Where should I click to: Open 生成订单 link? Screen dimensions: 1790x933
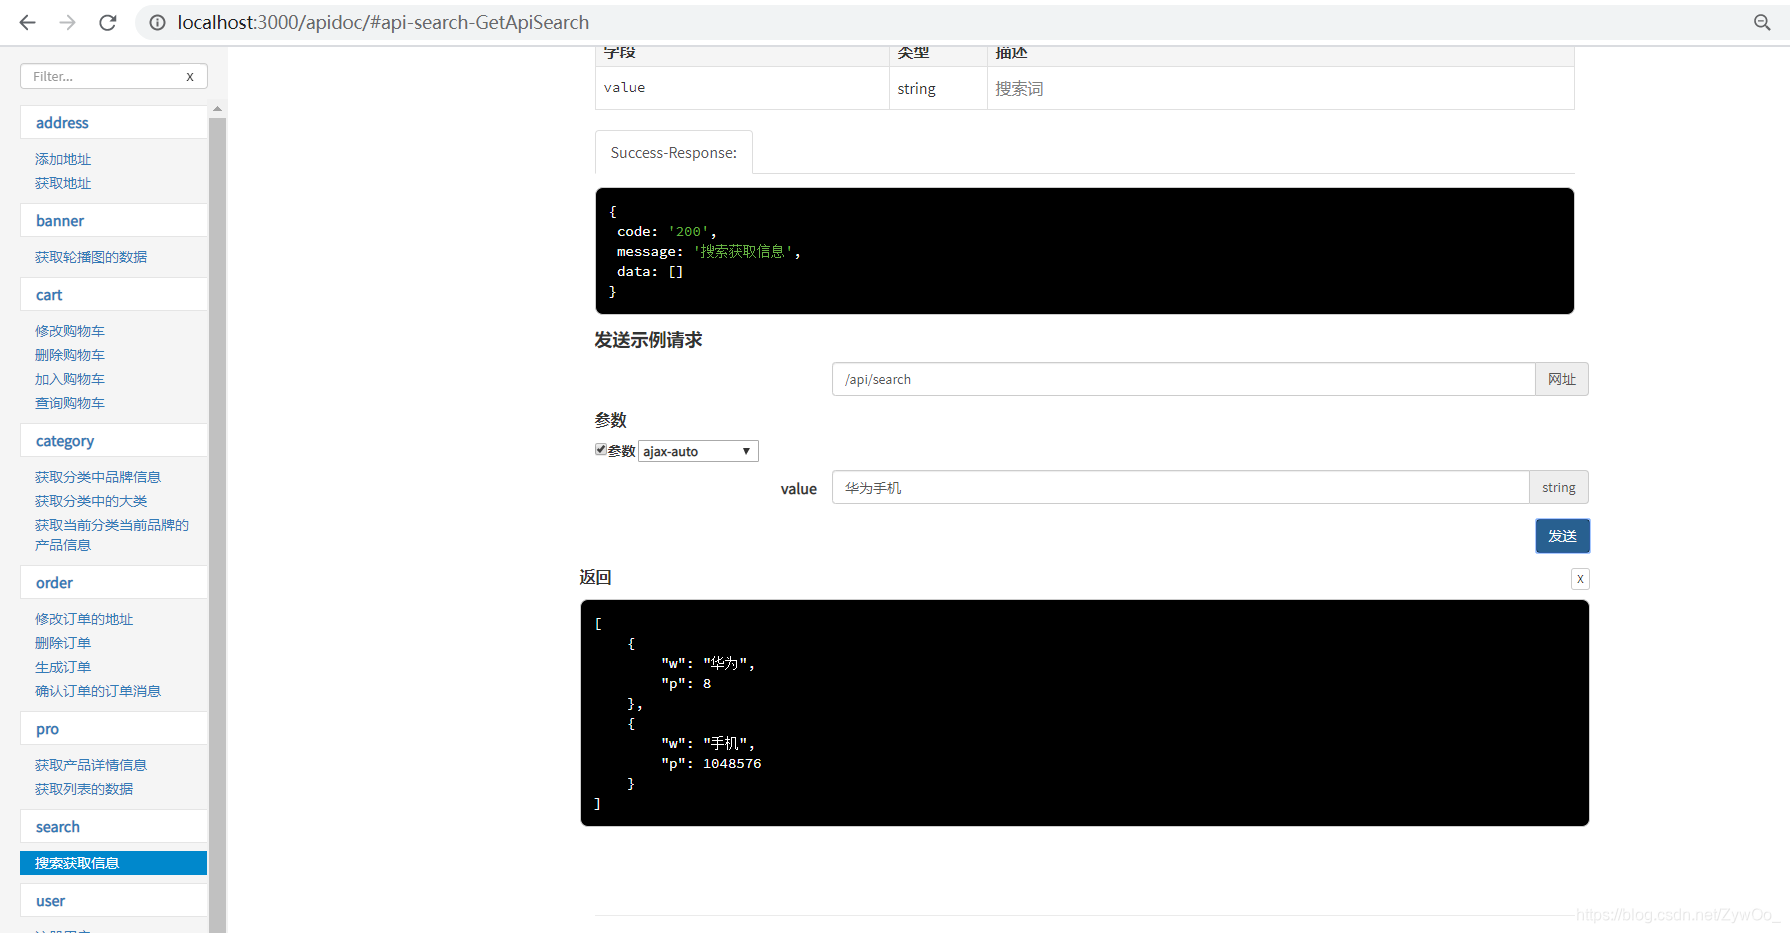(x=63, y=667)
